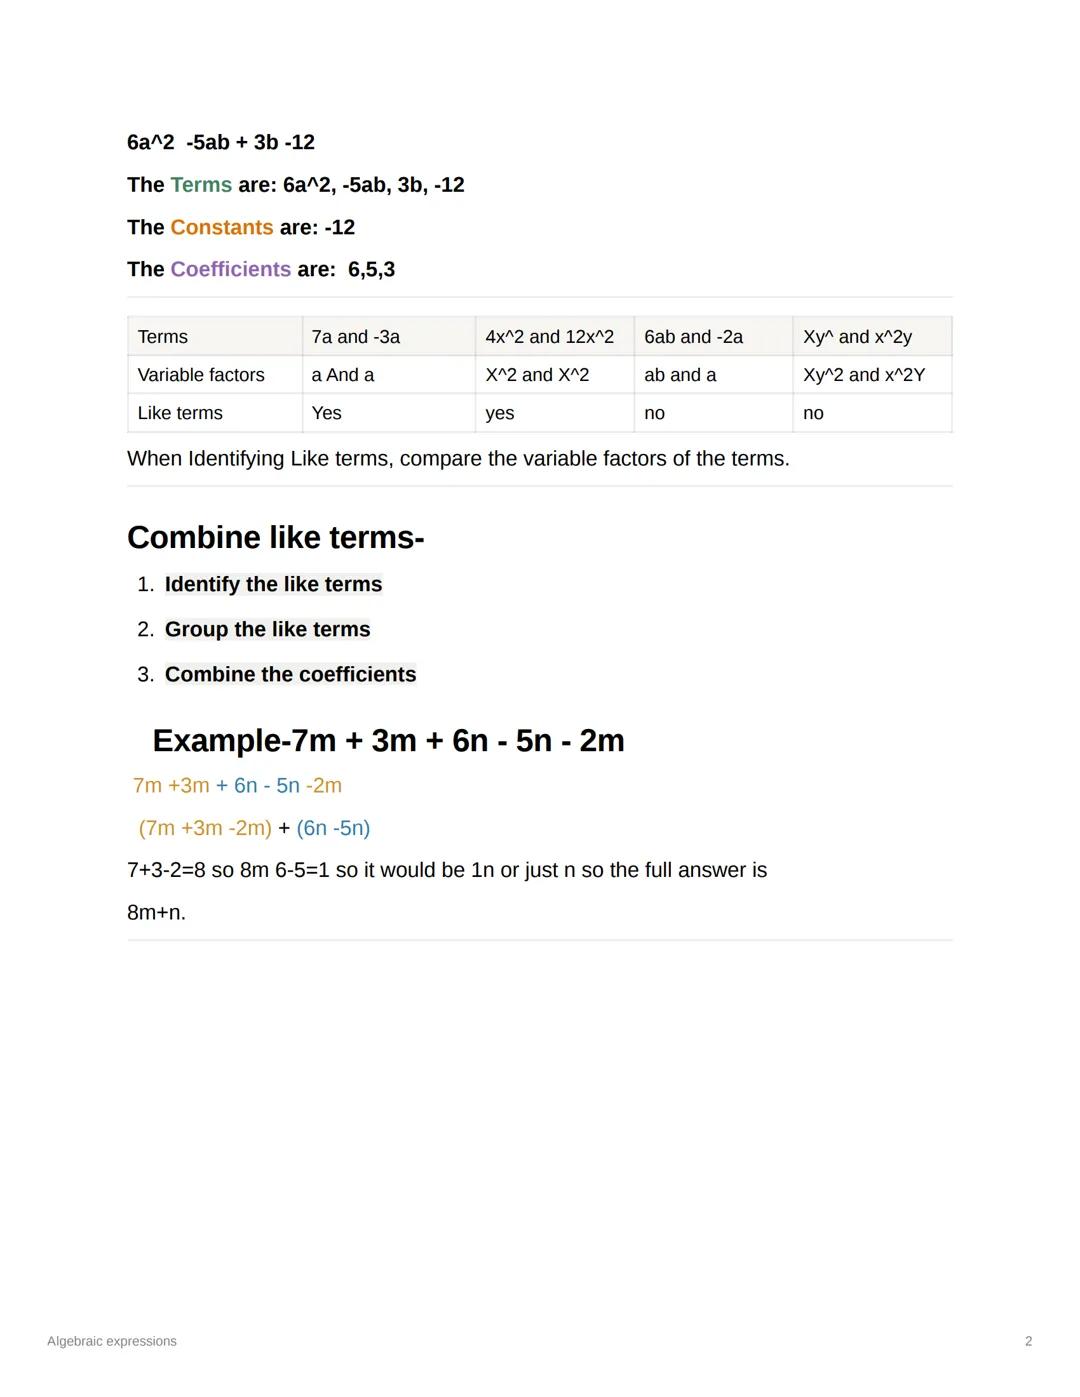Viewport: 1080px width, 1397px height.
Task: Click the expression line "6a^2 -5ab + 3b -12"
Action: tap(221, 142)
